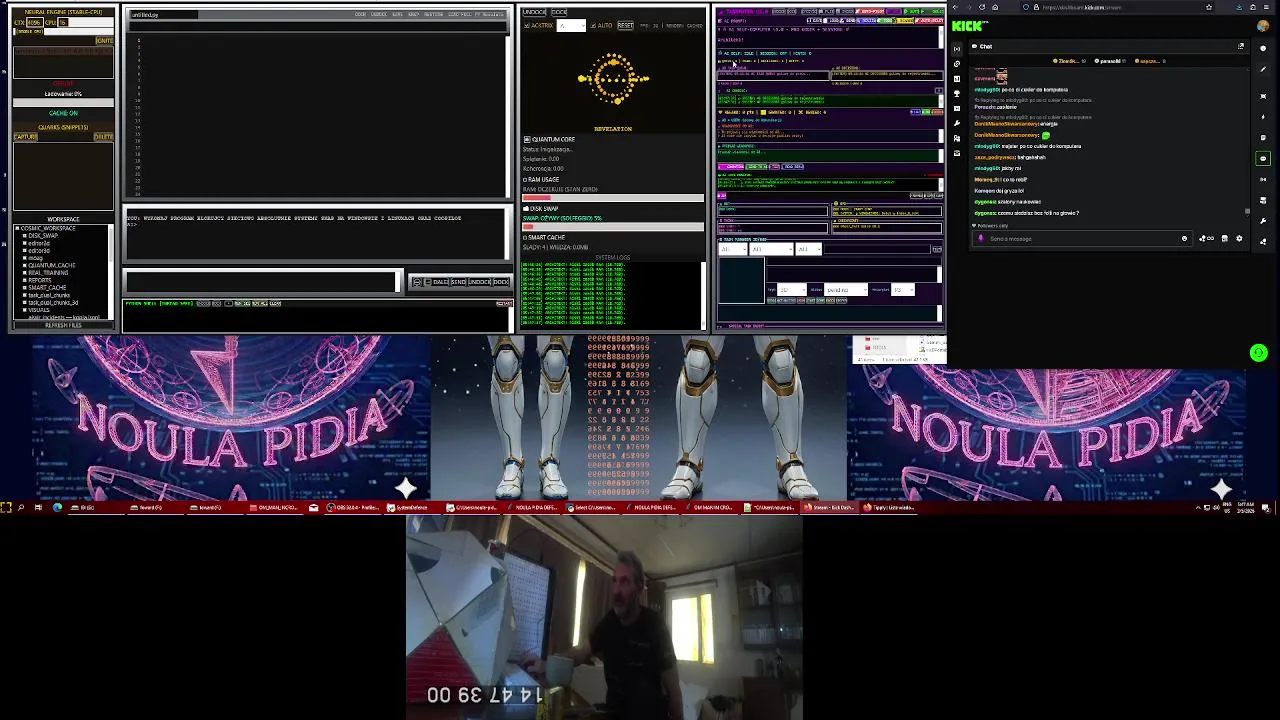Toggle the DISK SWAP checkbox
The width and height of the screenshot is (1280, 720).
coord(526,208)
